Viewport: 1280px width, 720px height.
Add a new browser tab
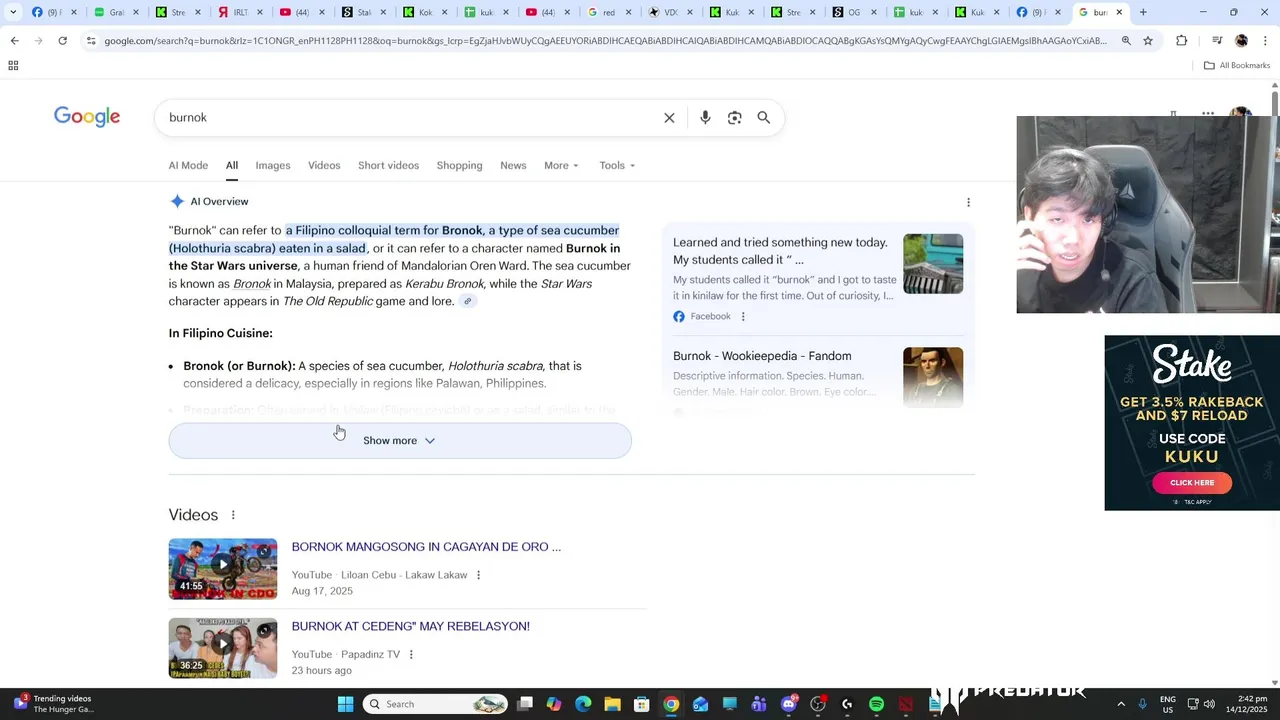(x=1143, y=12)
